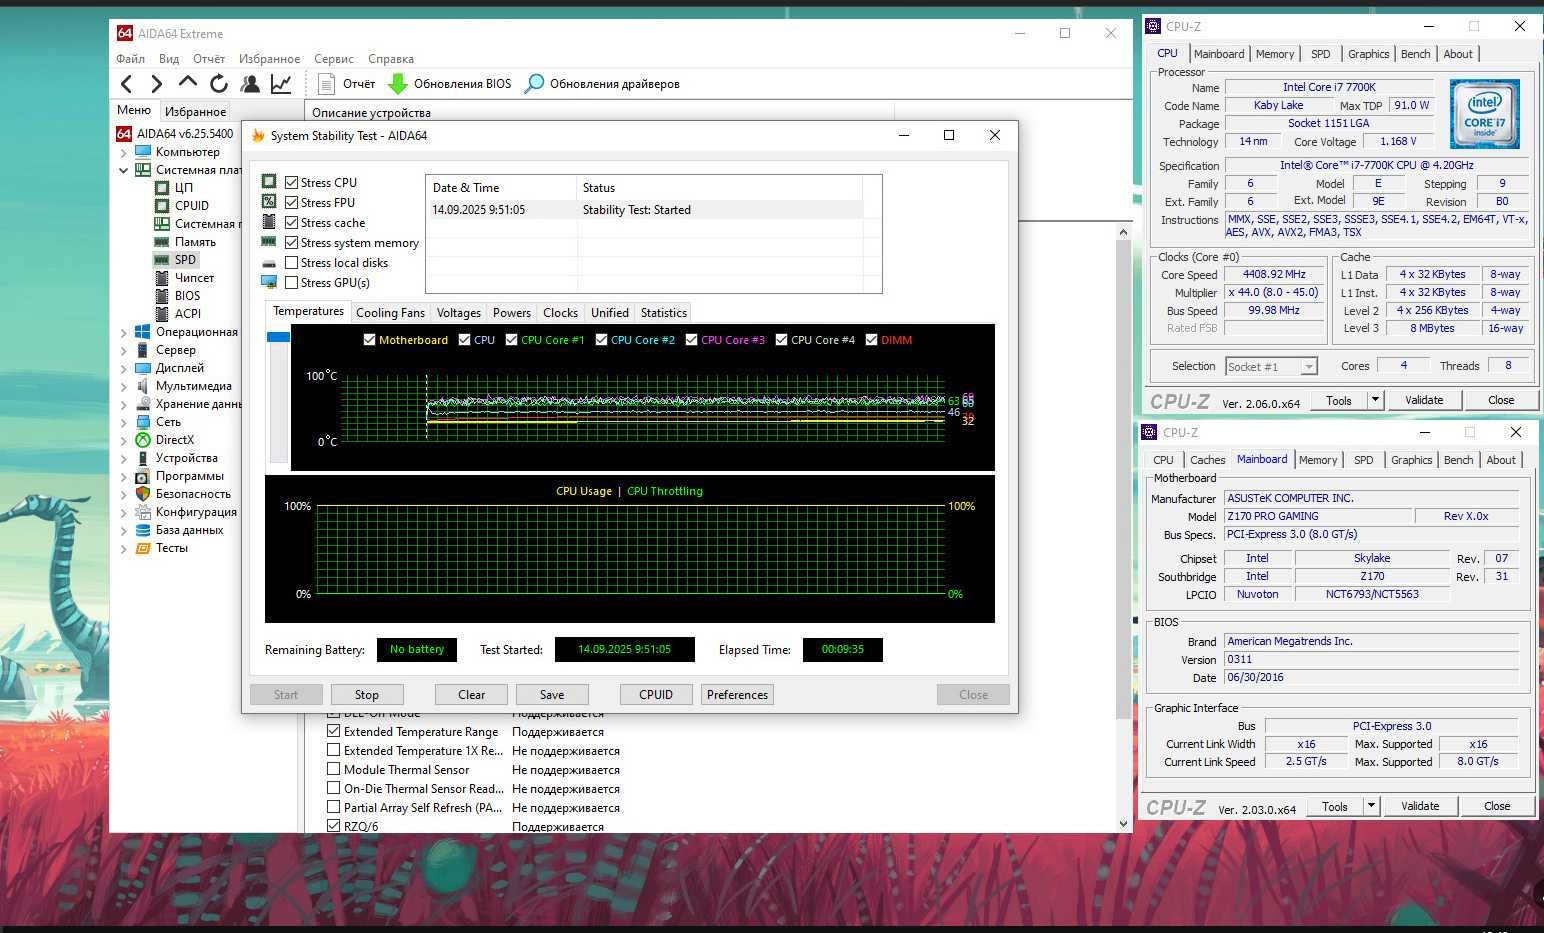Click the AIDA64 back navigation arrow
Image resolution: width=1544 pixels, height=933 pixels.
pyautogui.click(x=127, y=84)
